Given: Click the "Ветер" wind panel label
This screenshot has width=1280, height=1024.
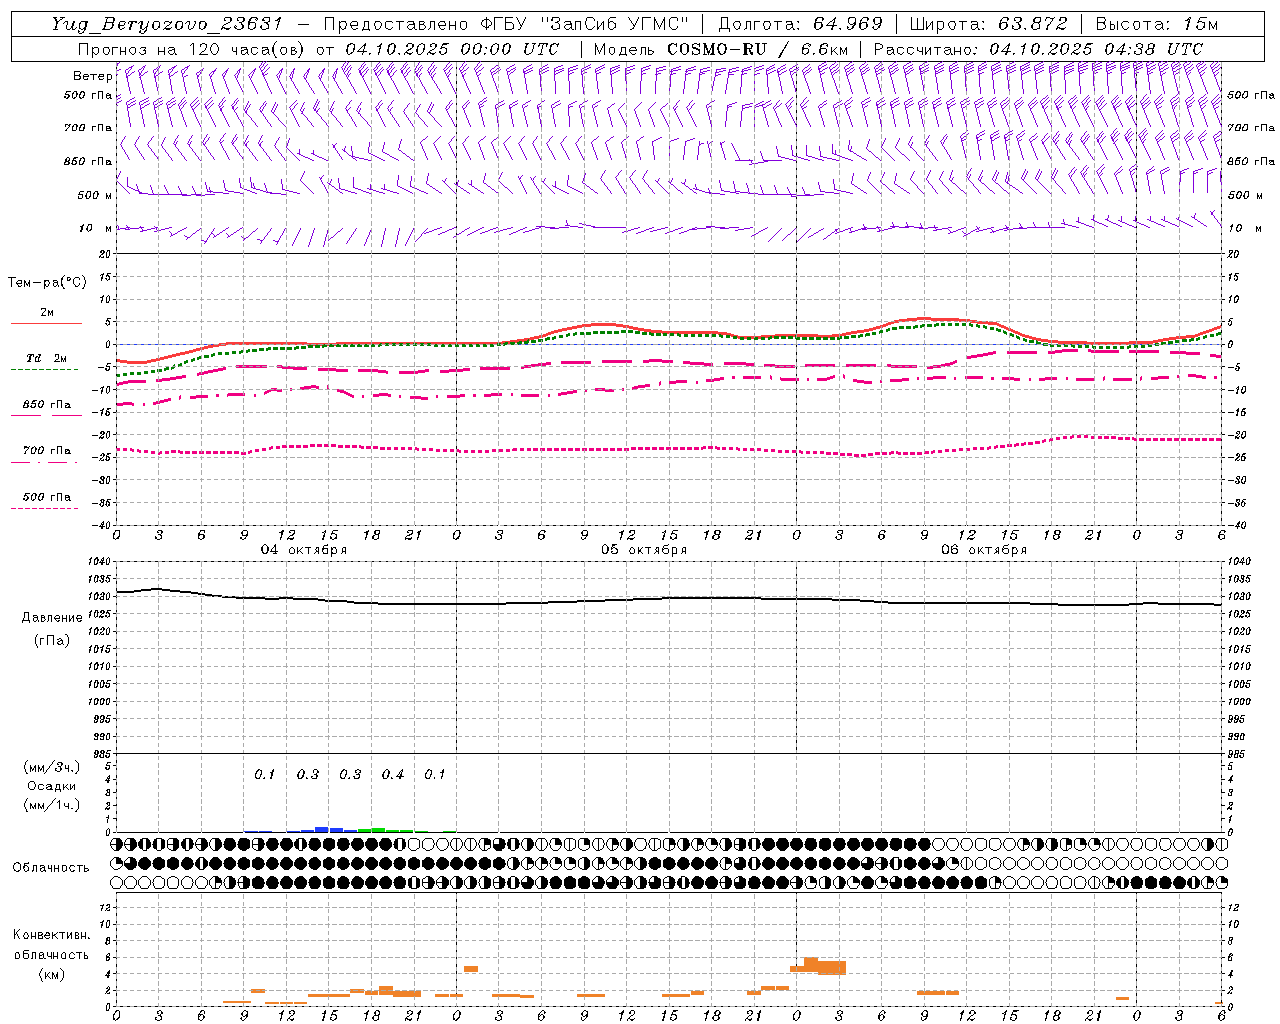Looking at the screenshot, I should [92, 76].
